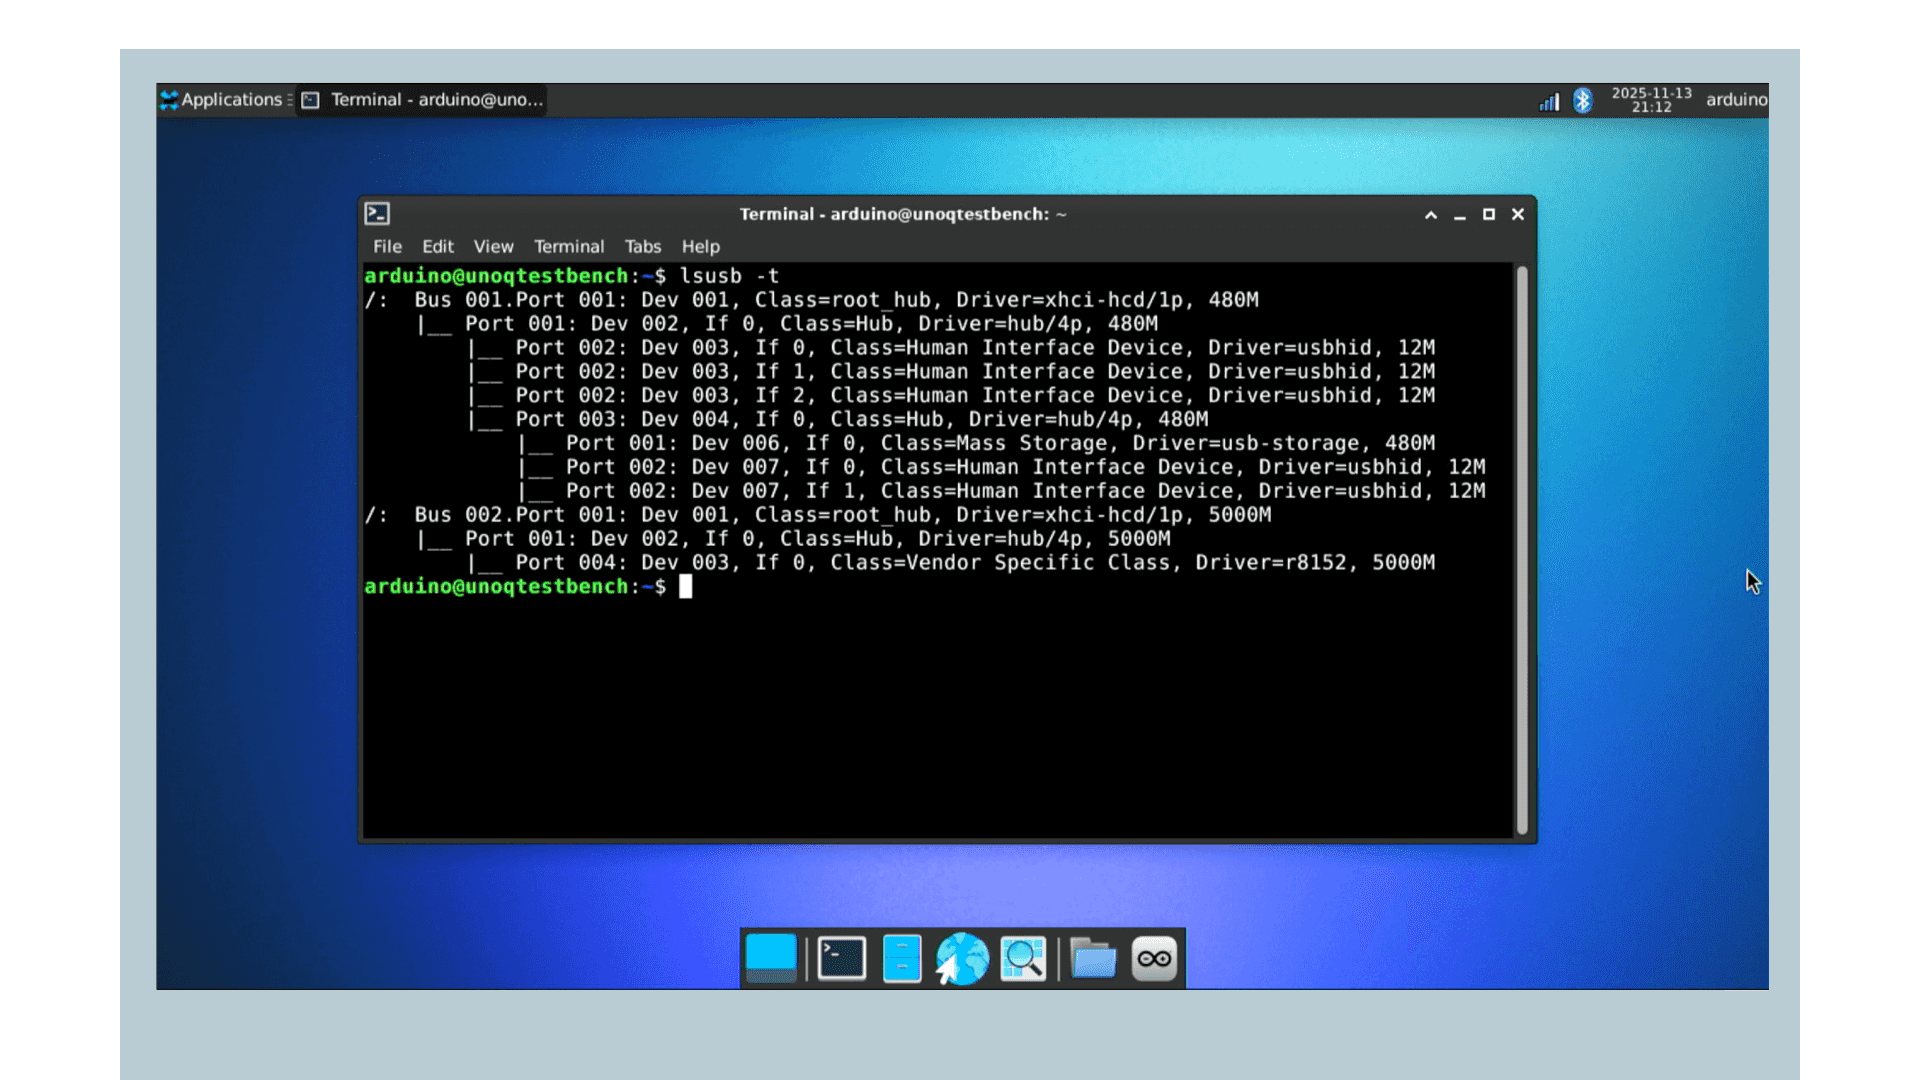1920x1080 pixels.
Task: Open the blue folder icon in the dock
Action: pyautogui.click(x=1092, y=957)
